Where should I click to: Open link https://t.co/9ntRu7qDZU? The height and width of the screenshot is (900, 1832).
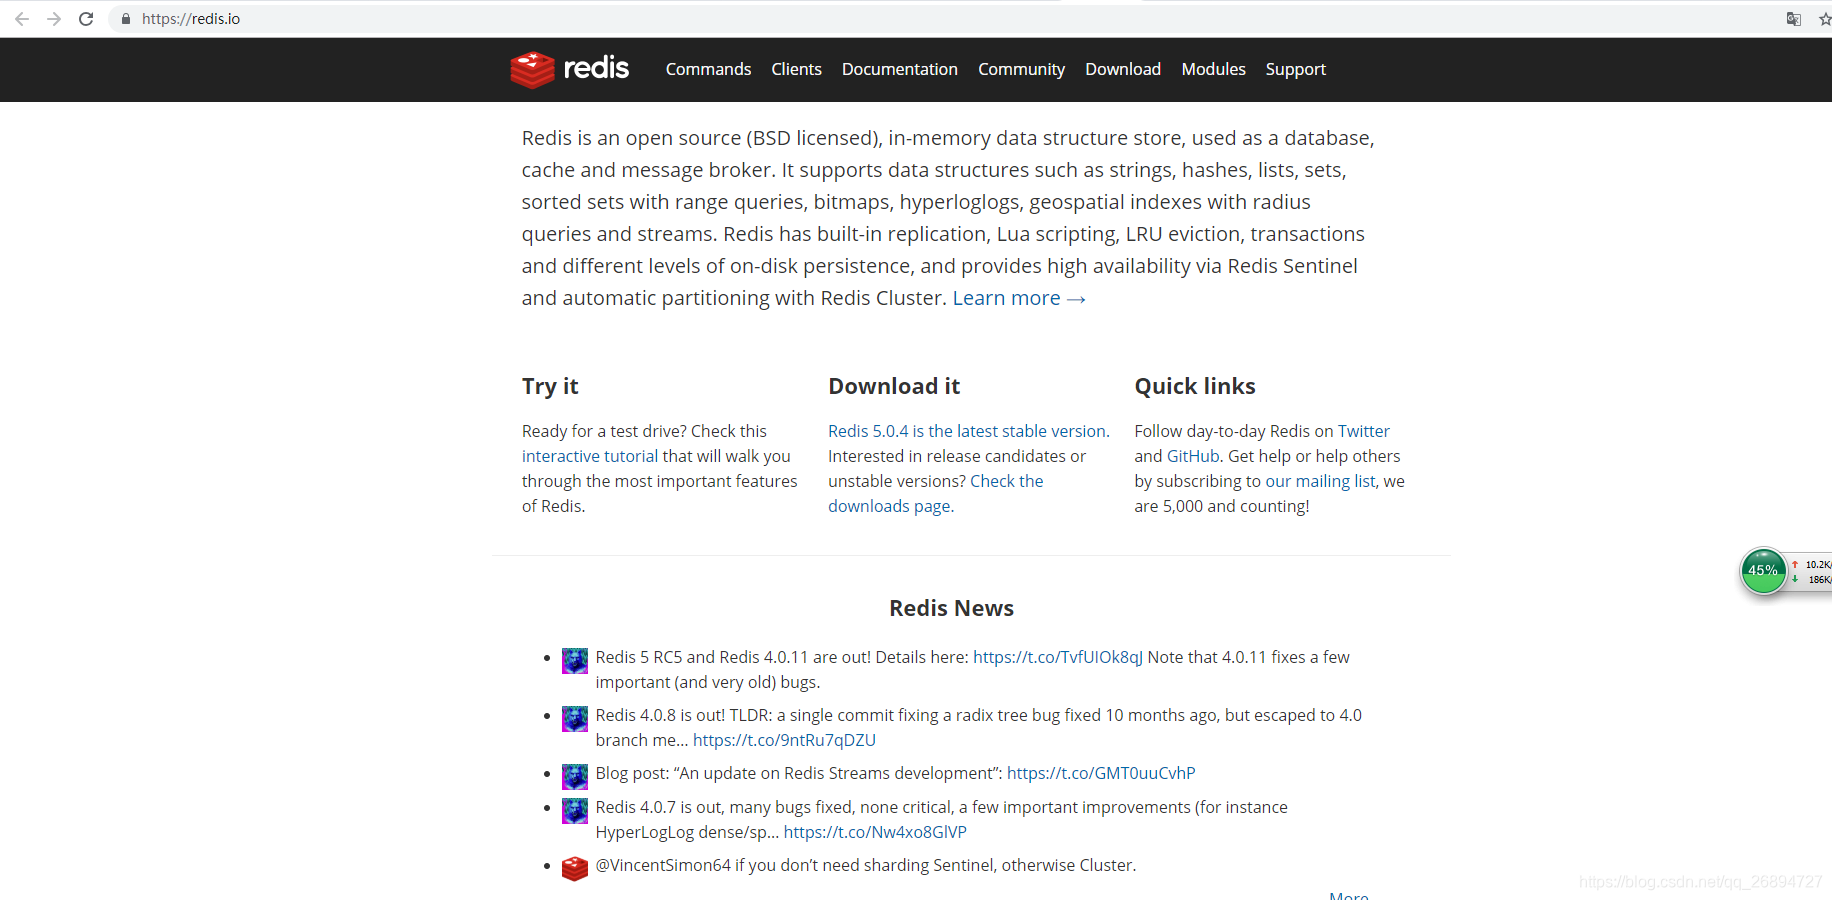coord(784,740)
